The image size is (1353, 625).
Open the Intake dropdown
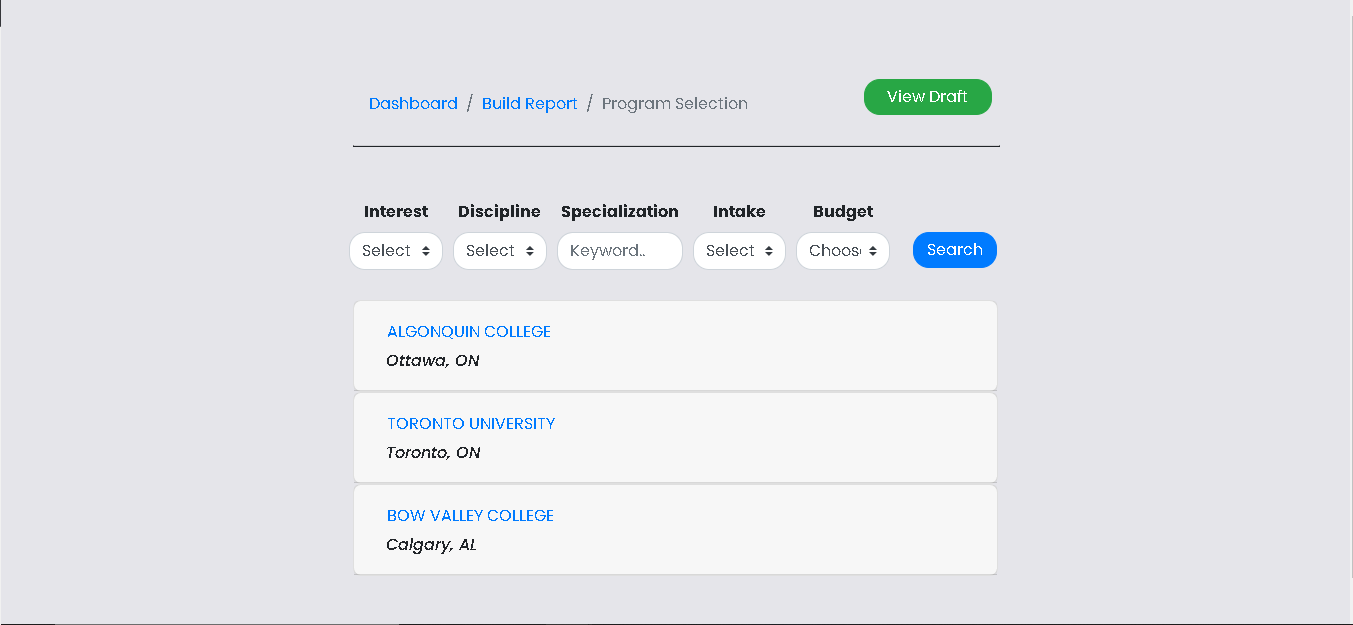click(x=739, y=251)
